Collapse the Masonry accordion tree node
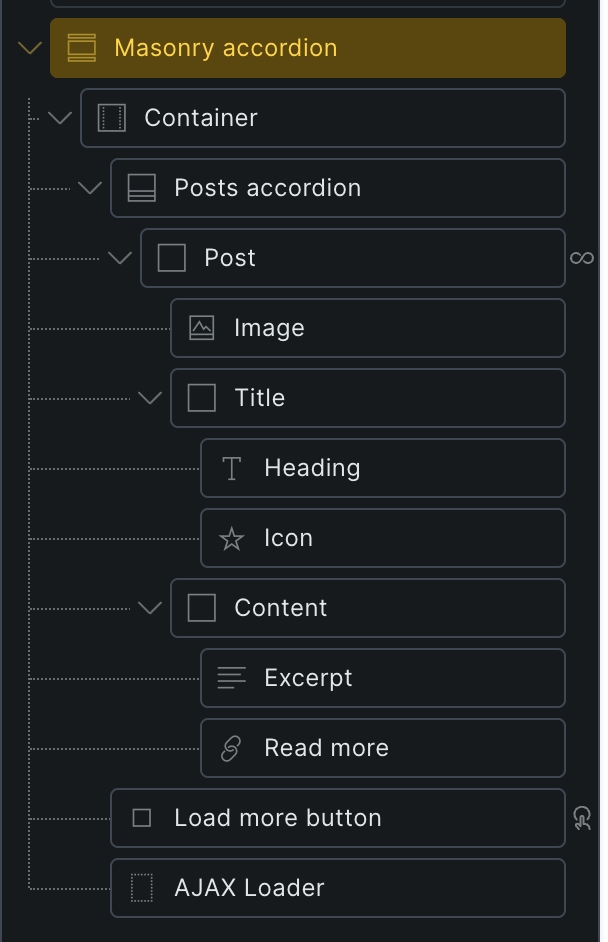Image resolution: width=608 pixels, height=942 pixels. click(30, 48)
